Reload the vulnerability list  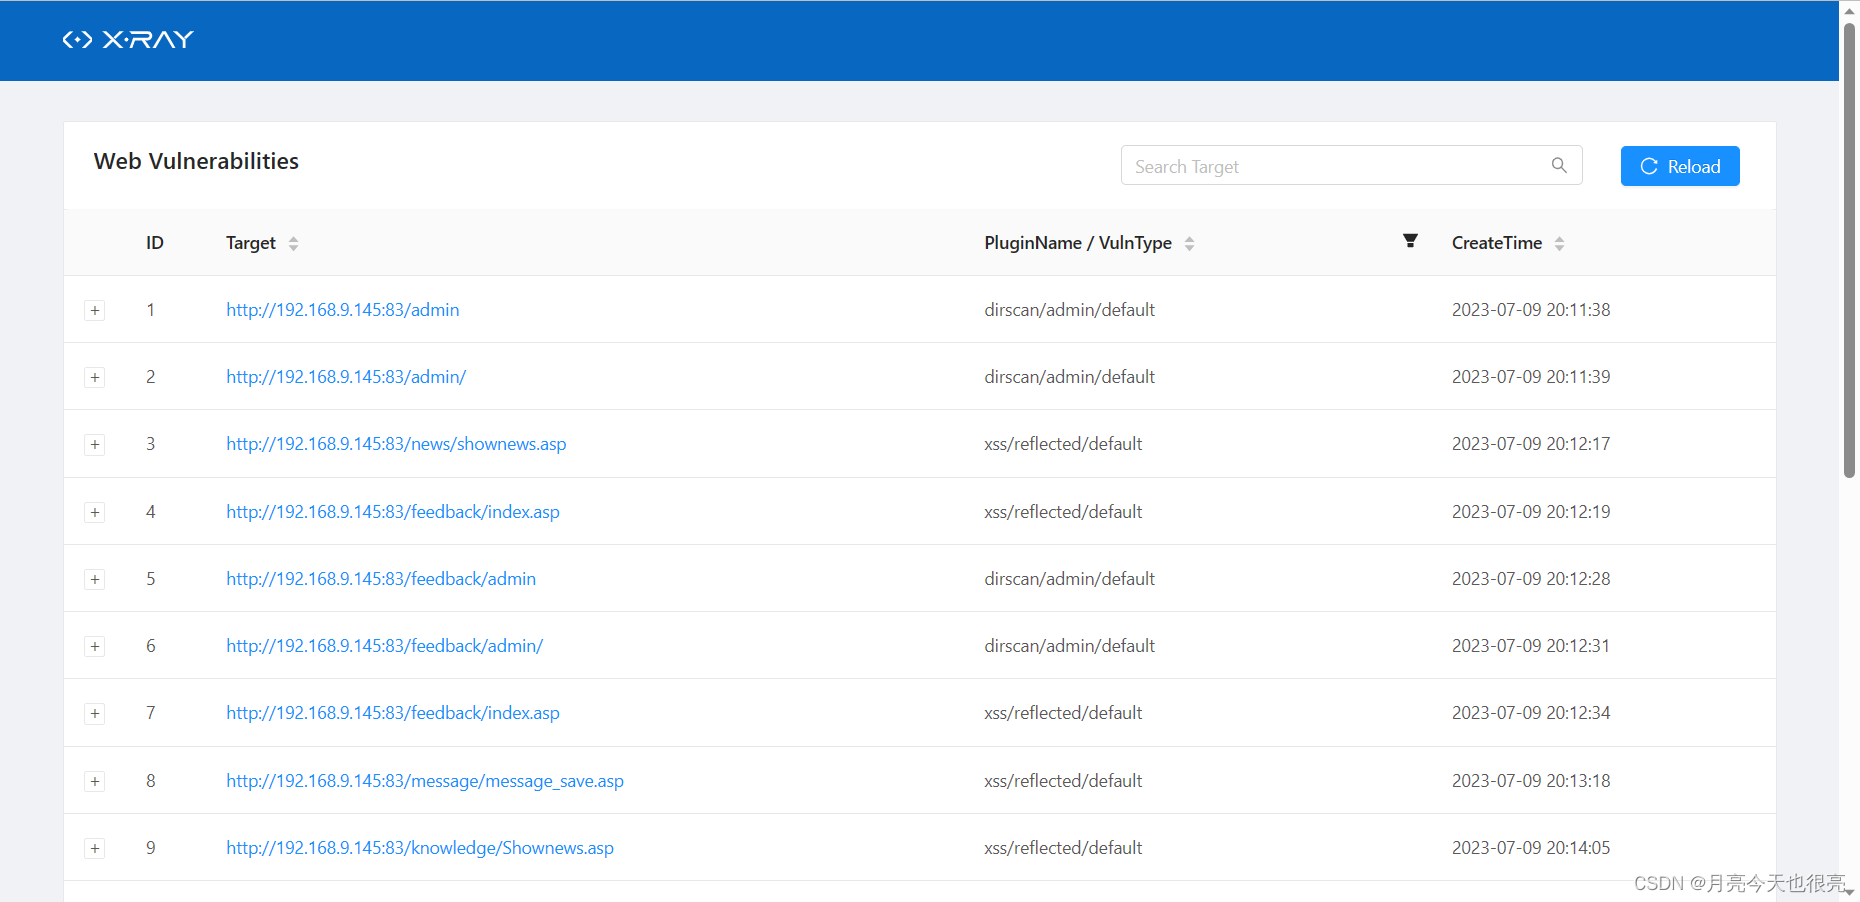tap(1680, 166)
